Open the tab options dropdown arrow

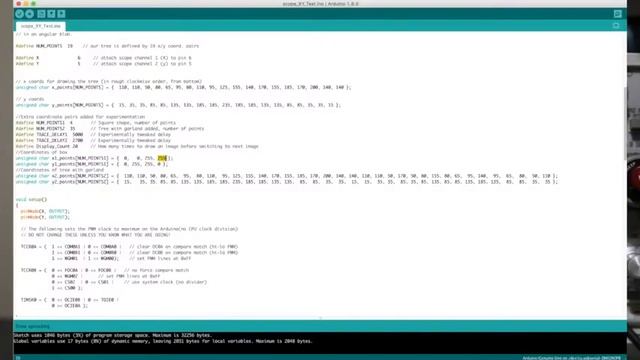[x=616, y=26]
